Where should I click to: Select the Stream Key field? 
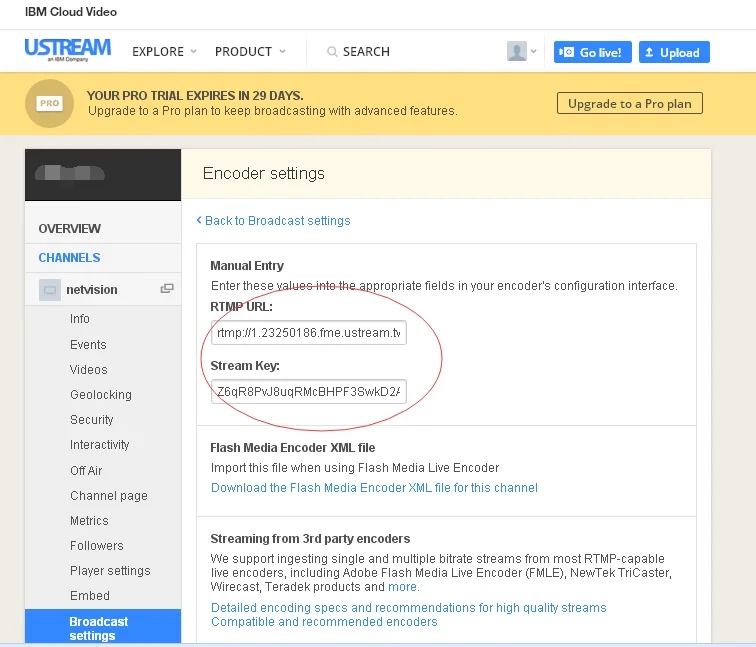click(x=309, y=391)
